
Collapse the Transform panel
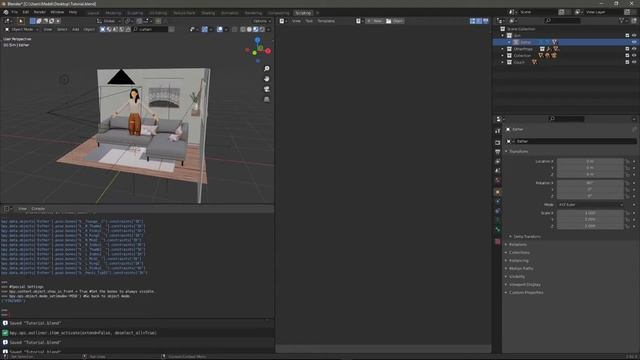[x=518, y=151]
